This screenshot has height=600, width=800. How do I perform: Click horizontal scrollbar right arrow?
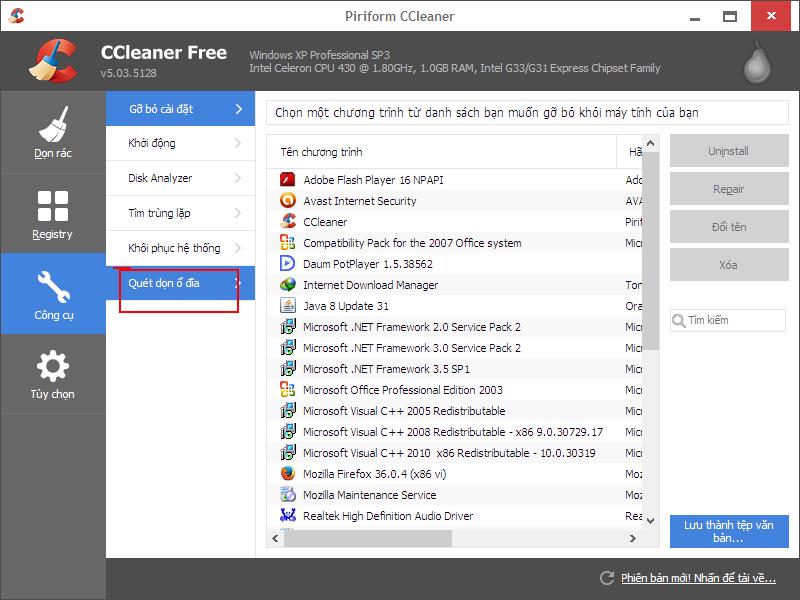[633, 538]
